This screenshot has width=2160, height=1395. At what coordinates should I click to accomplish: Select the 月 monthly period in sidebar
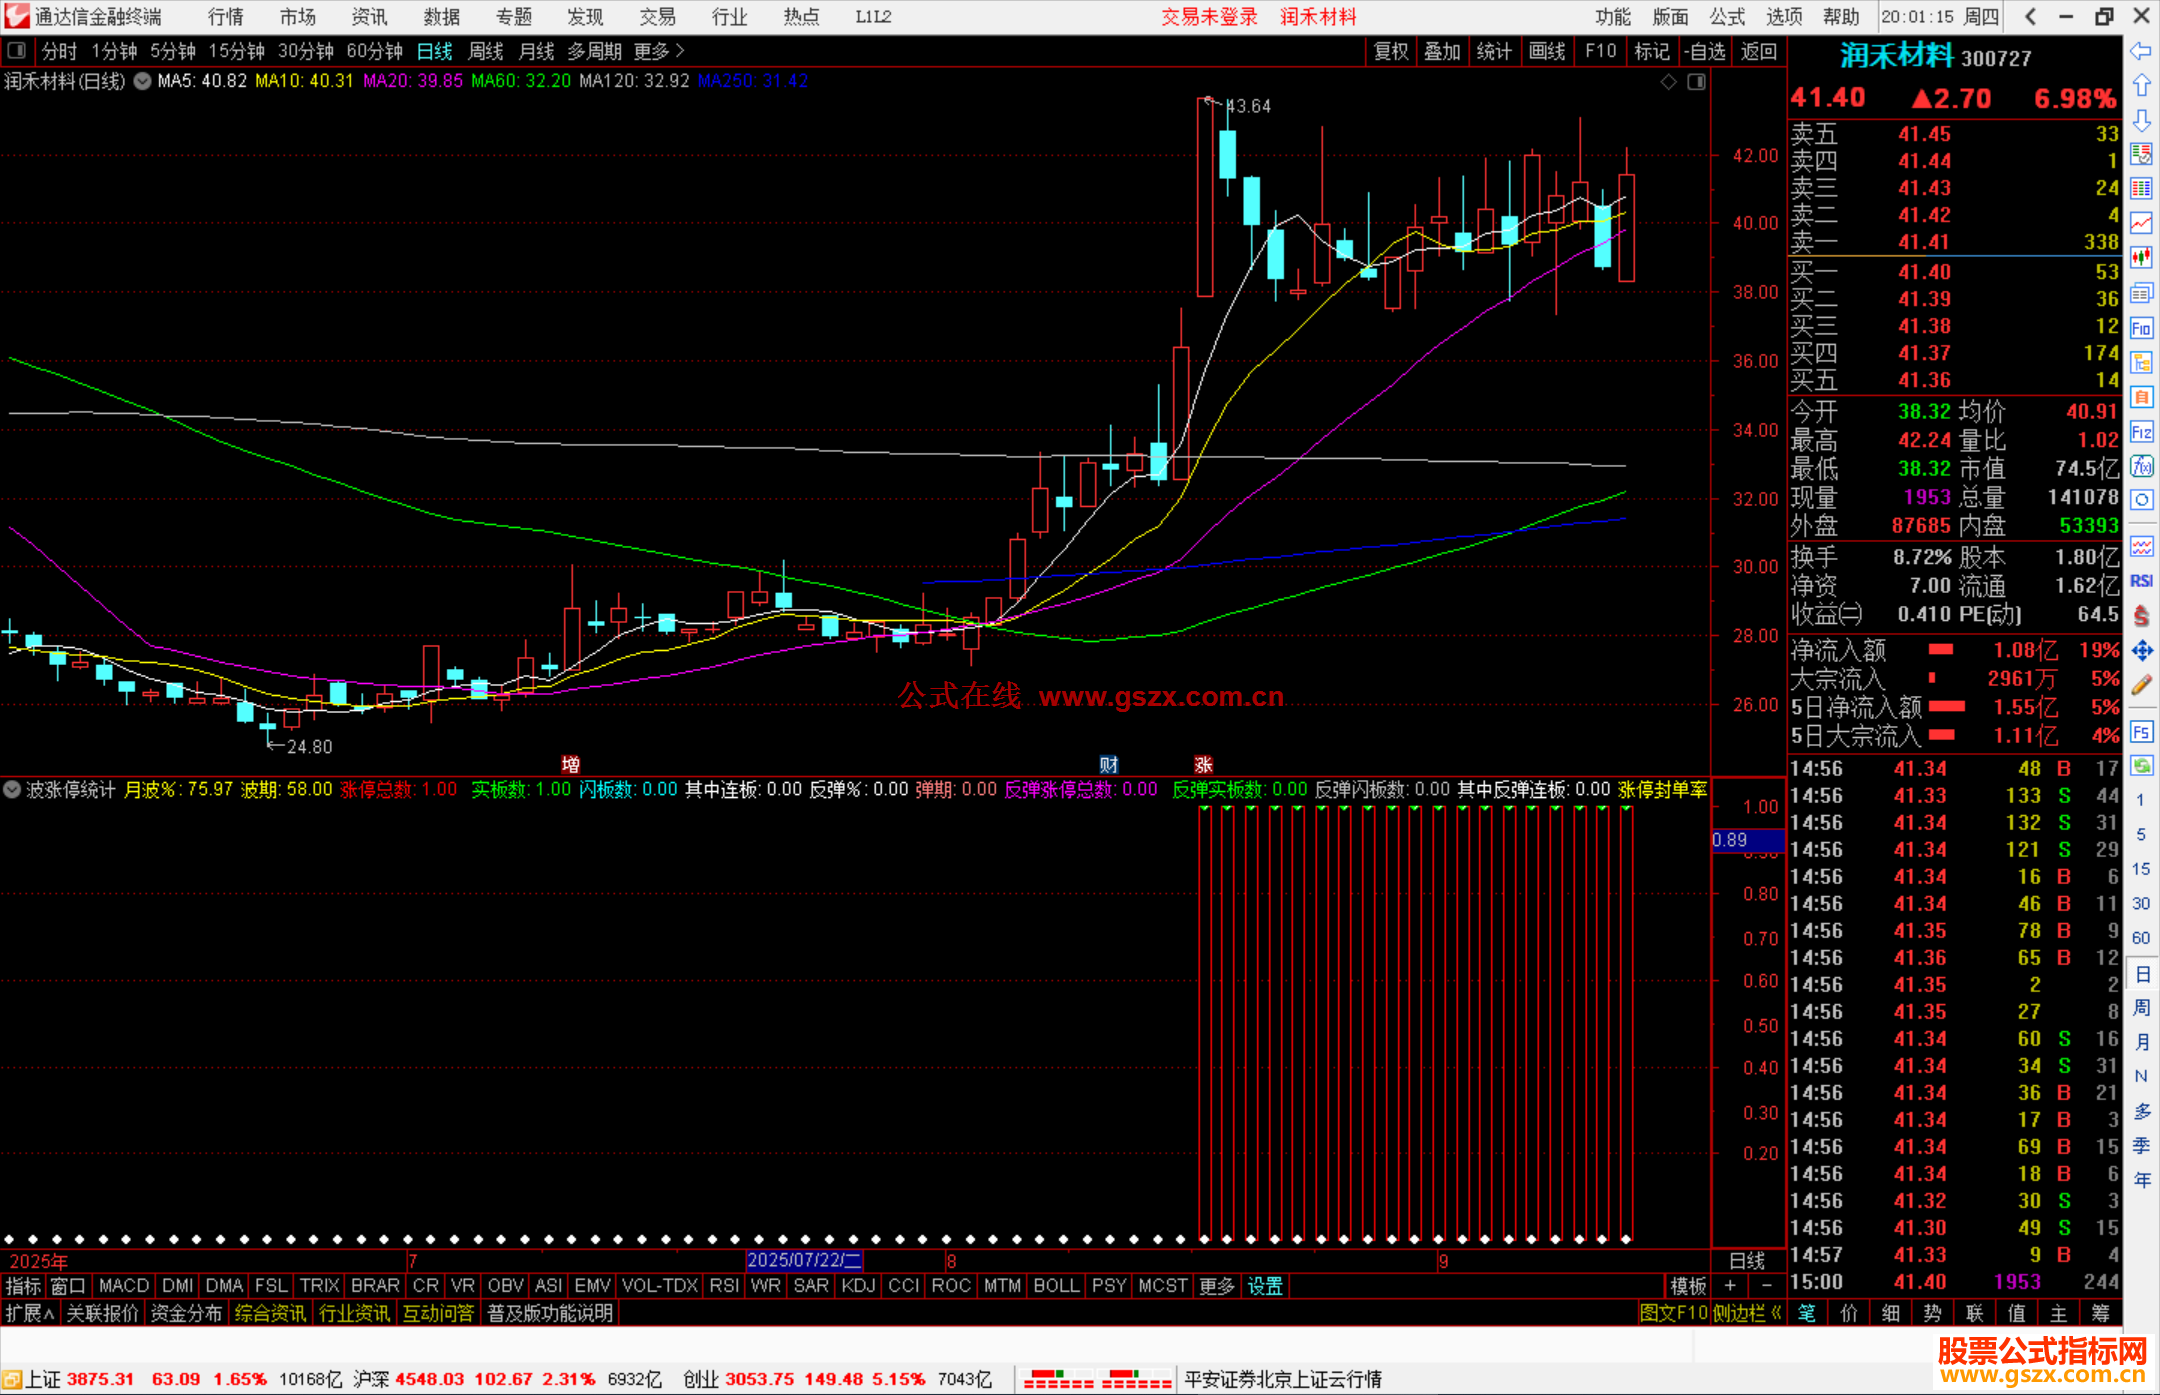2141,1041
